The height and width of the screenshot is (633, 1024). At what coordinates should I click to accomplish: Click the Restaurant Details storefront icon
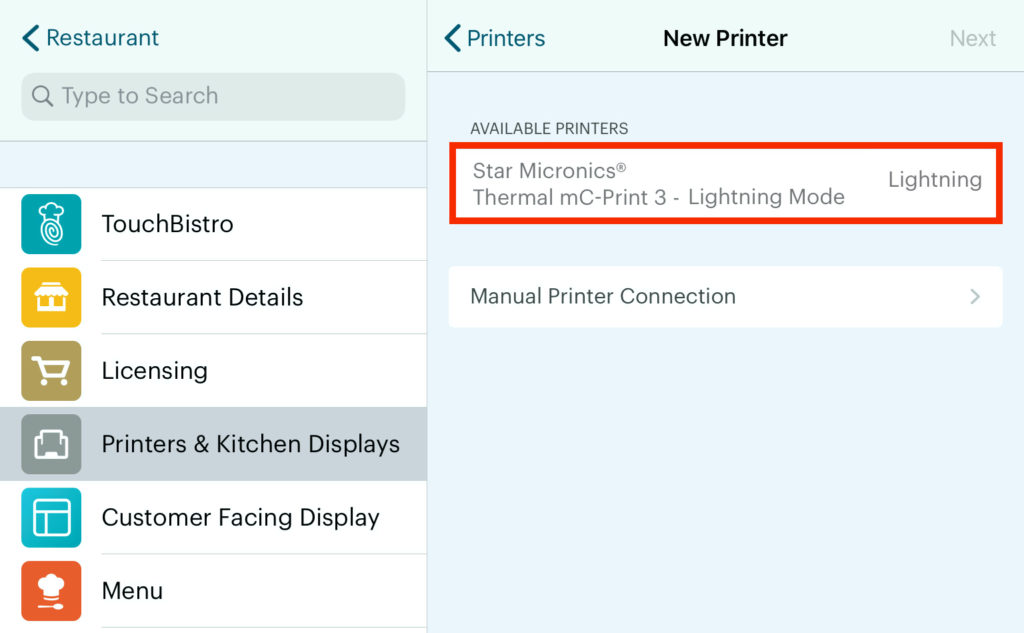tap(51, 297)
